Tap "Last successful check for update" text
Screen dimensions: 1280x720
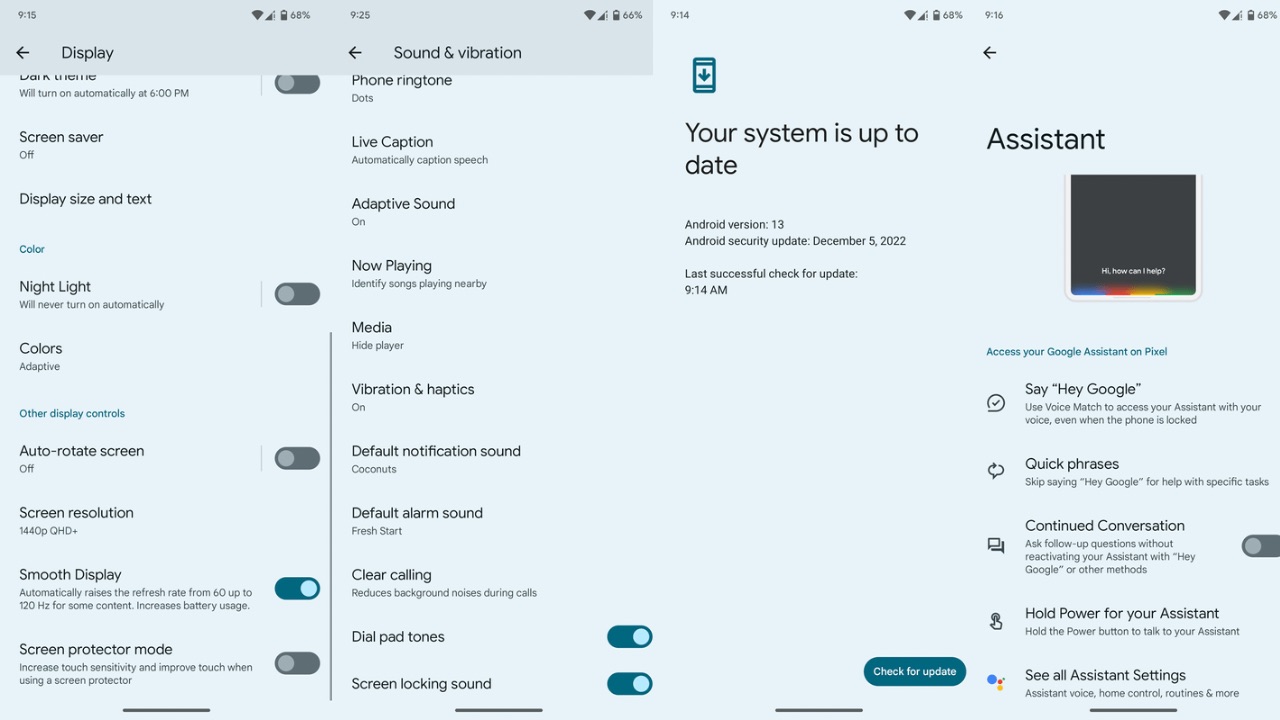pyautogui.click(x=771, y=274)
